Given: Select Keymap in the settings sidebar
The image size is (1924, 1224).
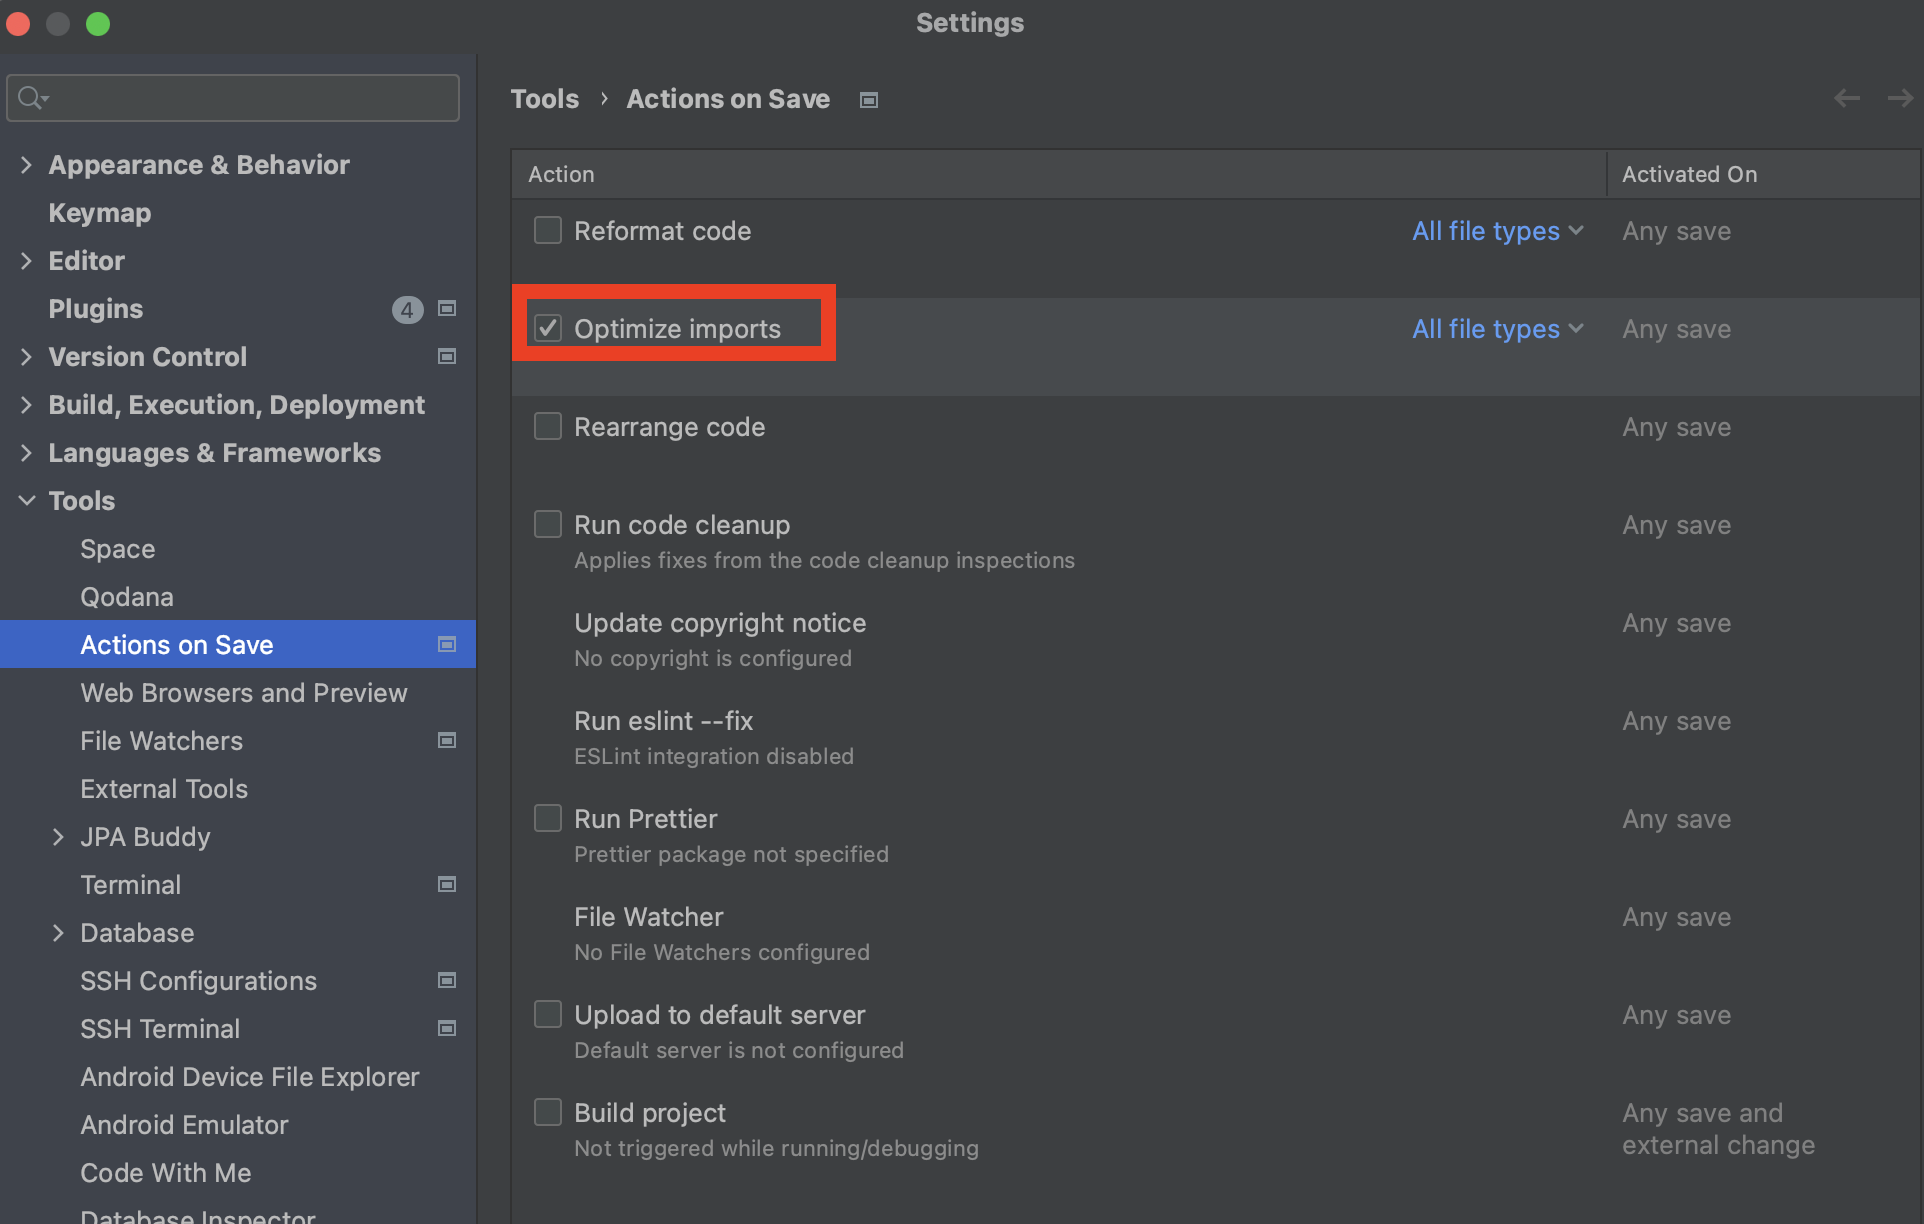Looking at the screenshot, I should (x=100, y=213).
